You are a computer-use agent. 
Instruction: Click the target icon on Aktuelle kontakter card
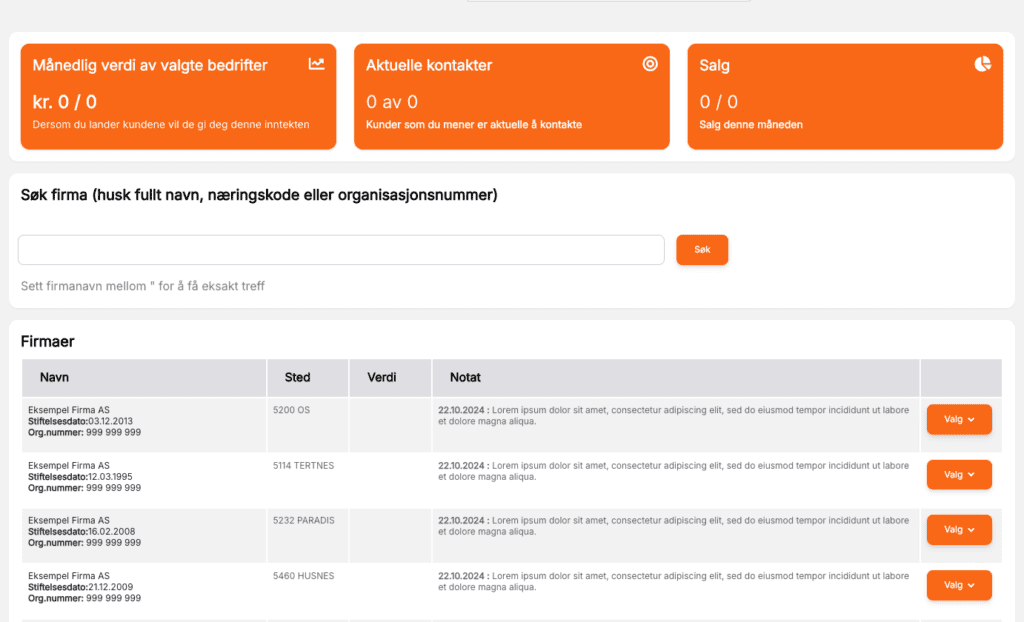point(650,64)
